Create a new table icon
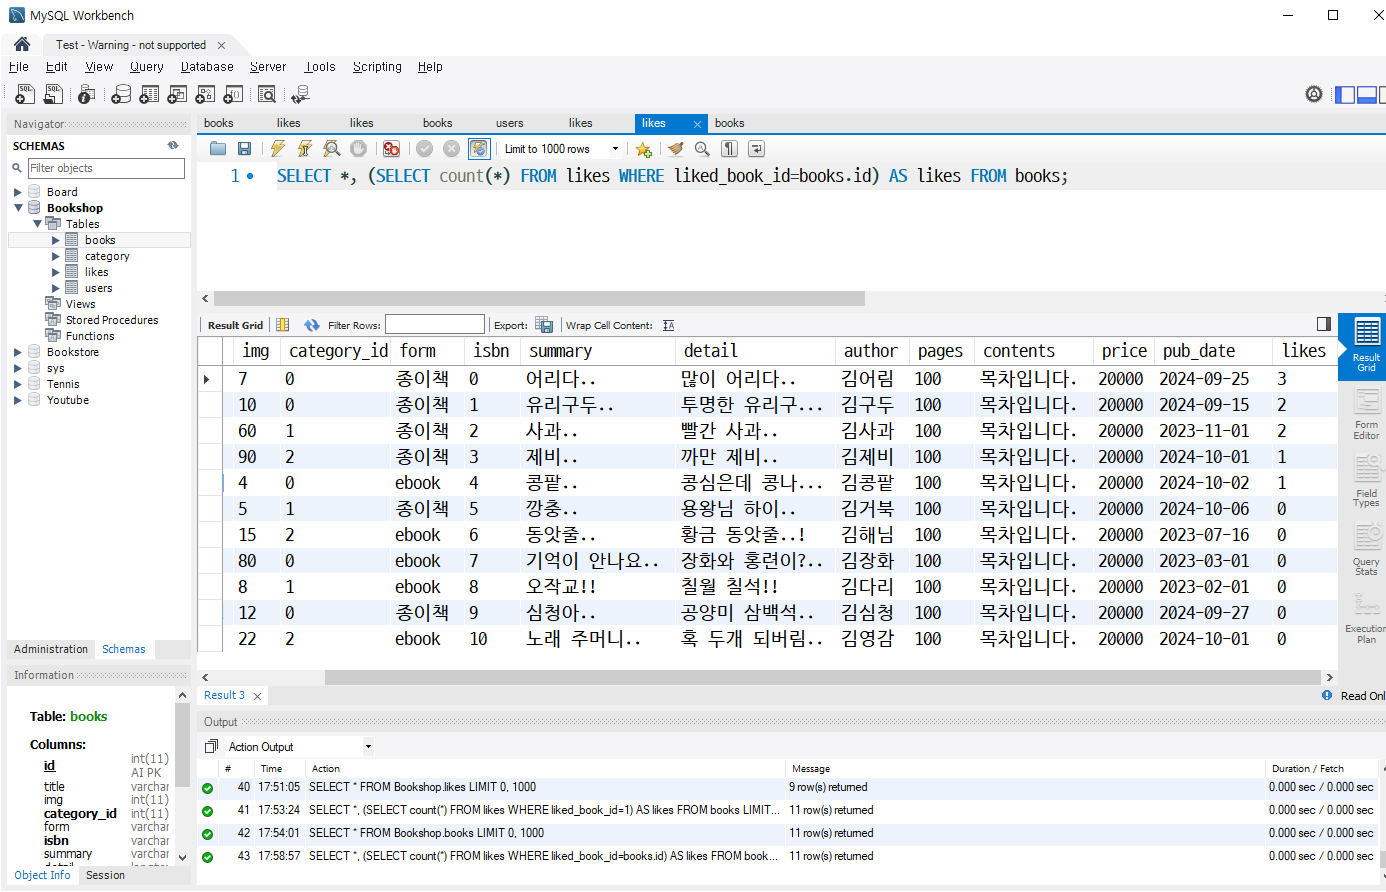Image resolution: width=1386 pixels, height=892 pixels. (149, 94)
